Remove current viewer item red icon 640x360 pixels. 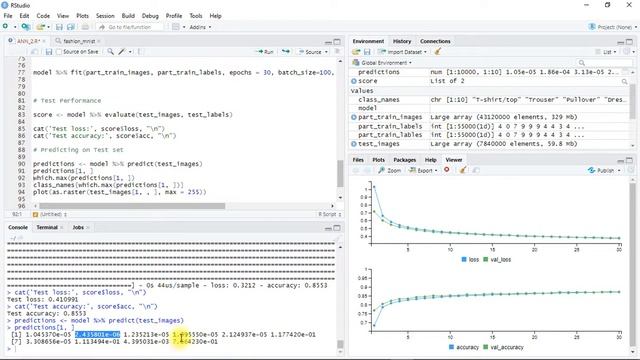447,170
